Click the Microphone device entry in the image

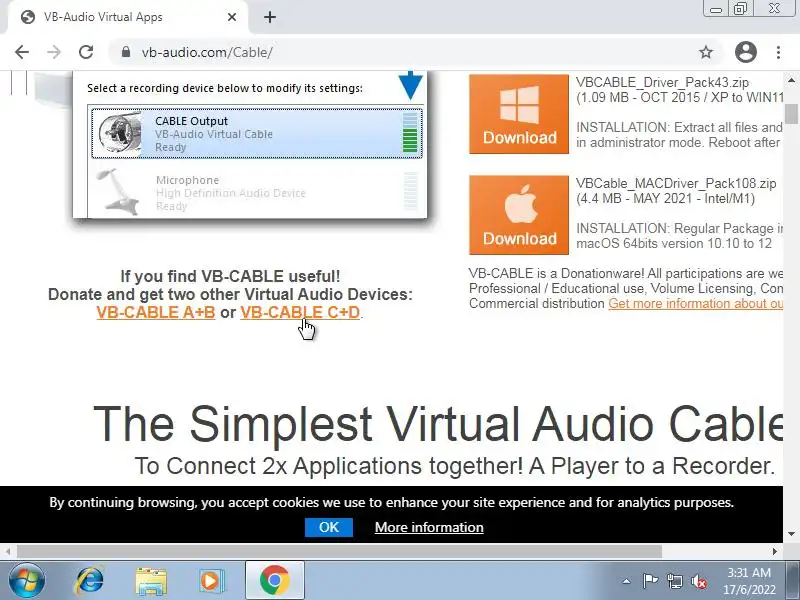pos(257,192)
